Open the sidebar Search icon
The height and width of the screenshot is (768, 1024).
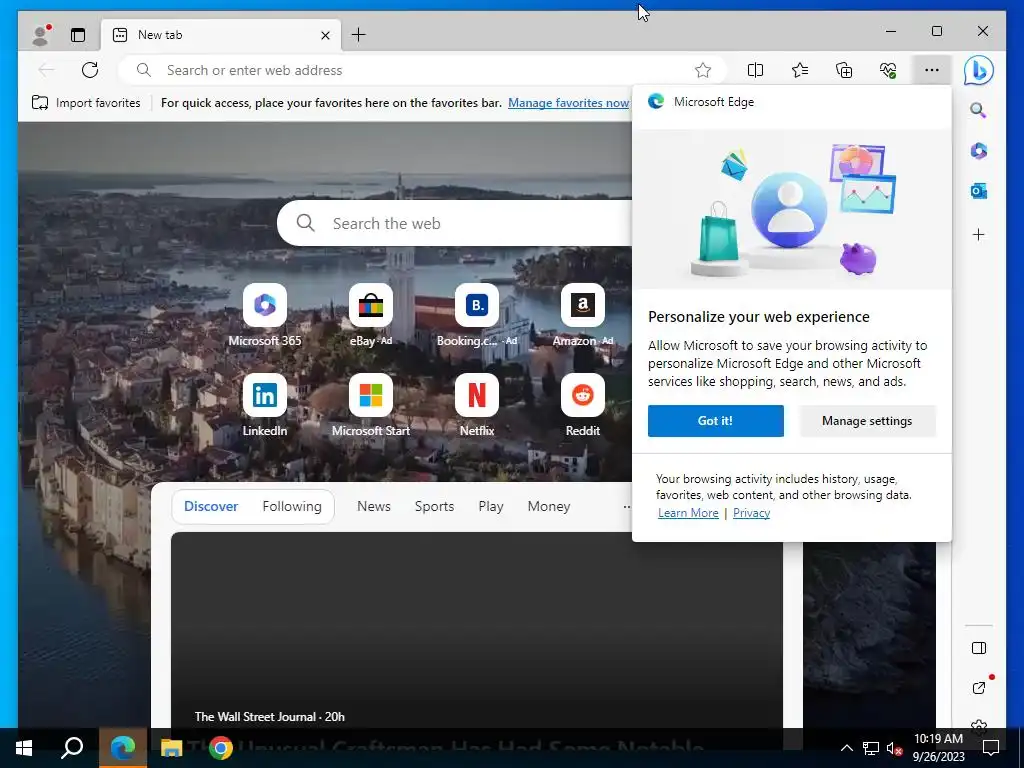978,110
